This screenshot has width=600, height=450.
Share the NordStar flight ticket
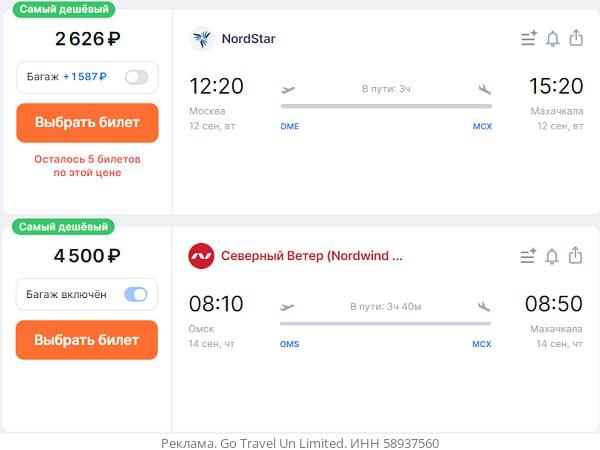[x=576, y=39]
